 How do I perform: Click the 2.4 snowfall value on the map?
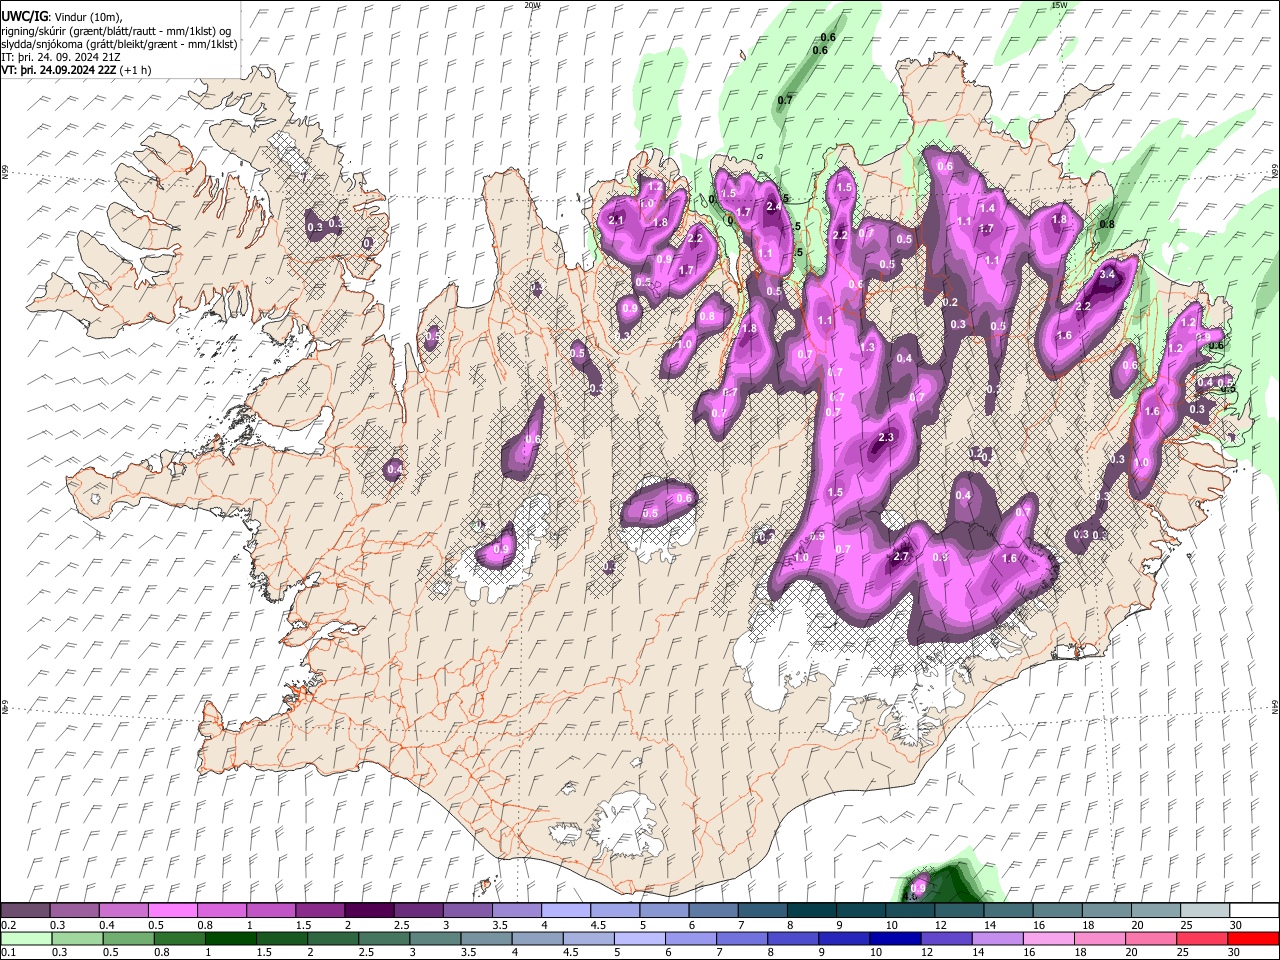[773, 207]
